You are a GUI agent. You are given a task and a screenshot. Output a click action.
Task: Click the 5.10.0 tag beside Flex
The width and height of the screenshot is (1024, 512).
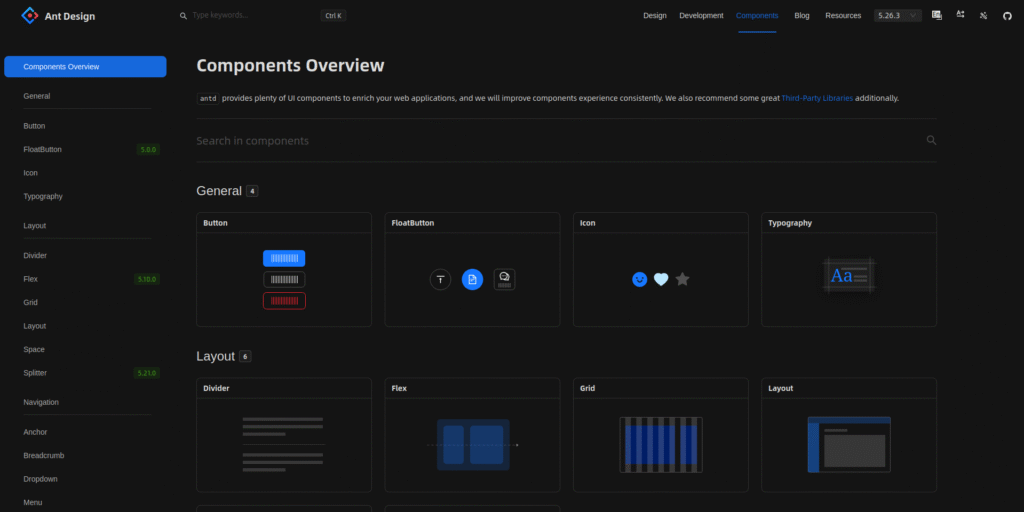click(147, 279)
